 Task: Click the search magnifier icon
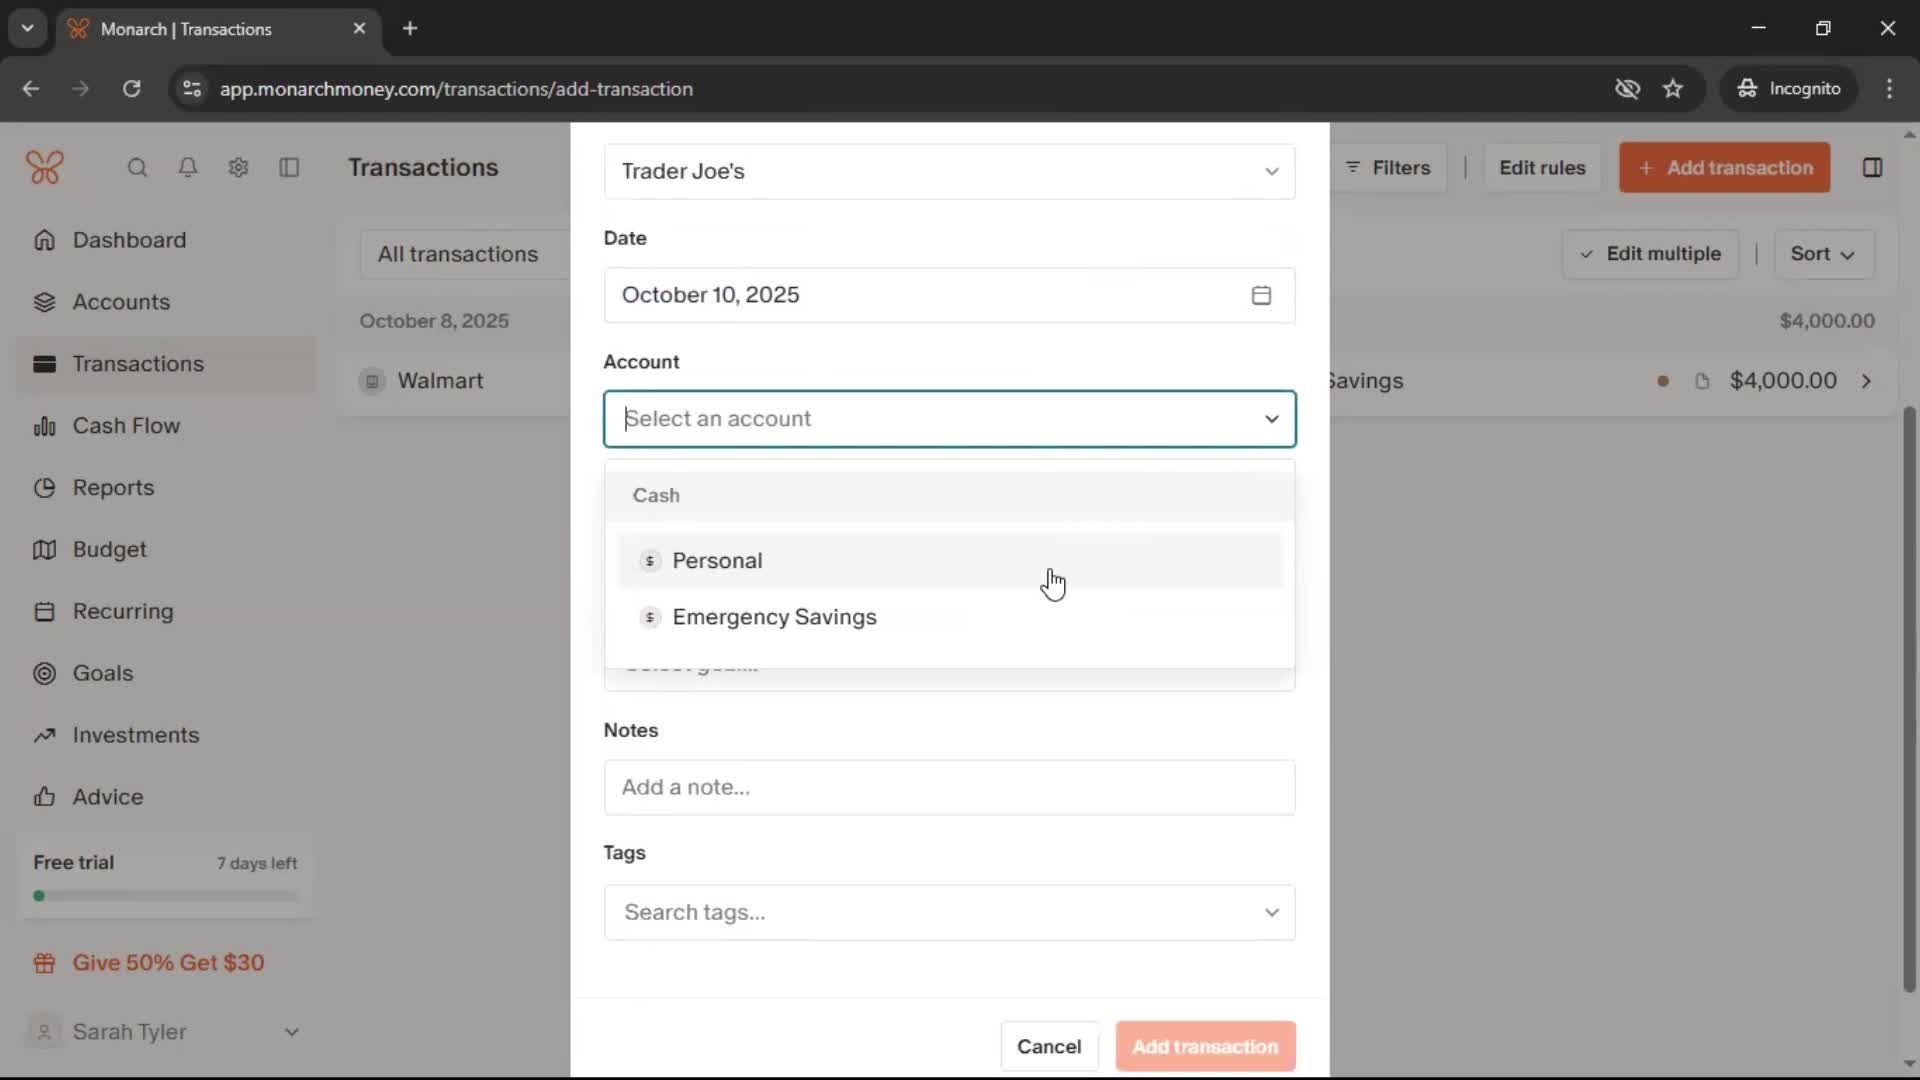click(x=137, y=168)
